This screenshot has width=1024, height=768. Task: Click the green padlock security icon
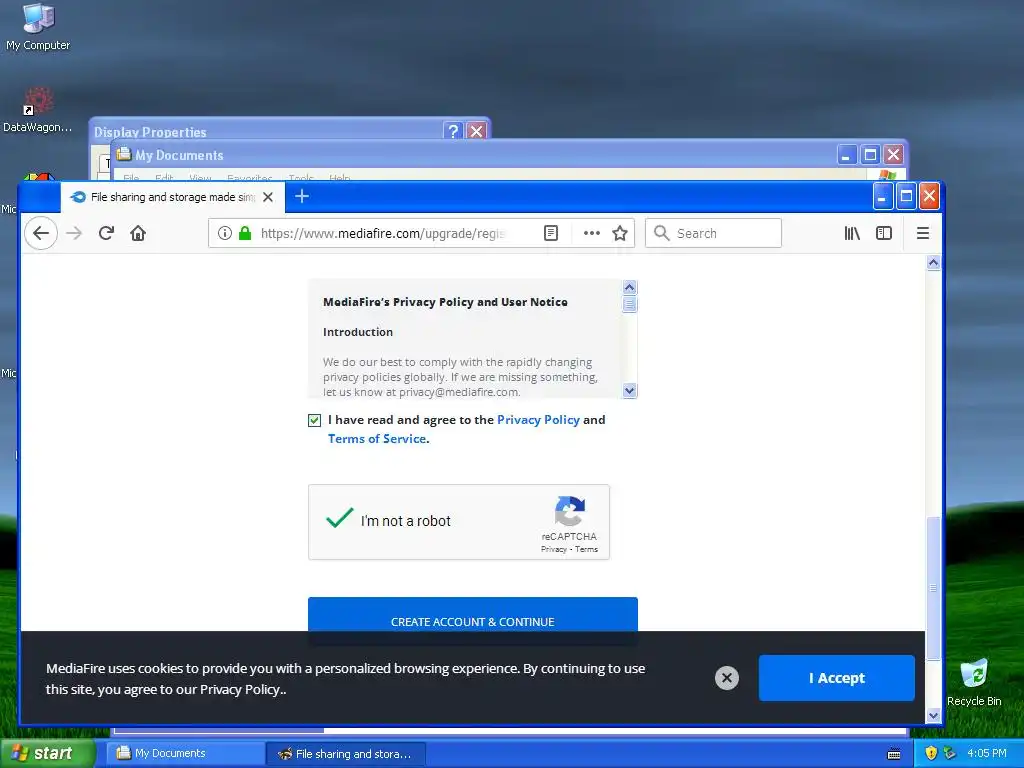[x=245, y=233]
